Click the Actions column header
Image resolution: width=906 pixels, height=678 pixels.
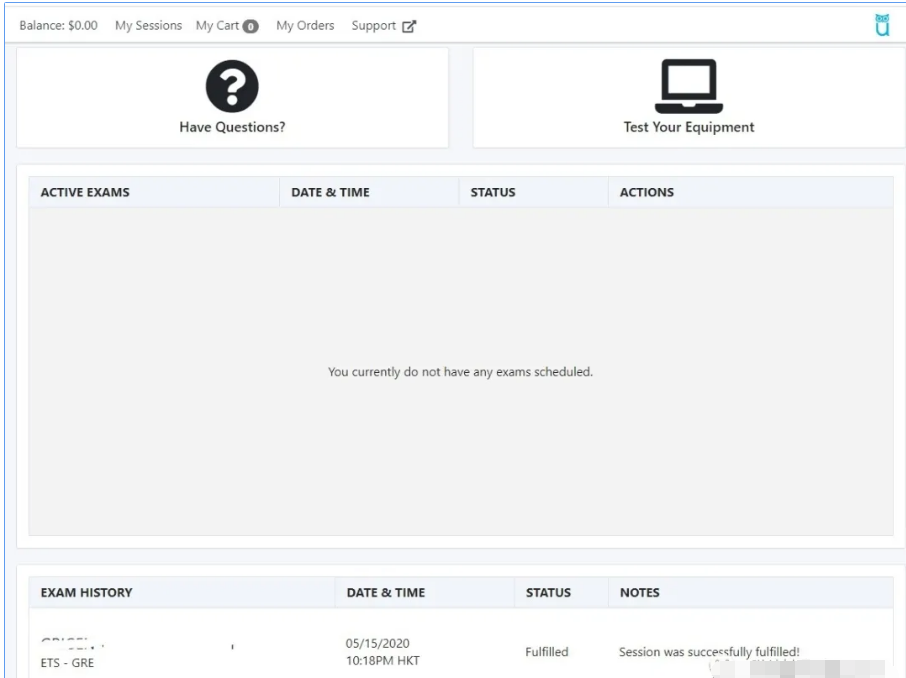coord(646,192)
